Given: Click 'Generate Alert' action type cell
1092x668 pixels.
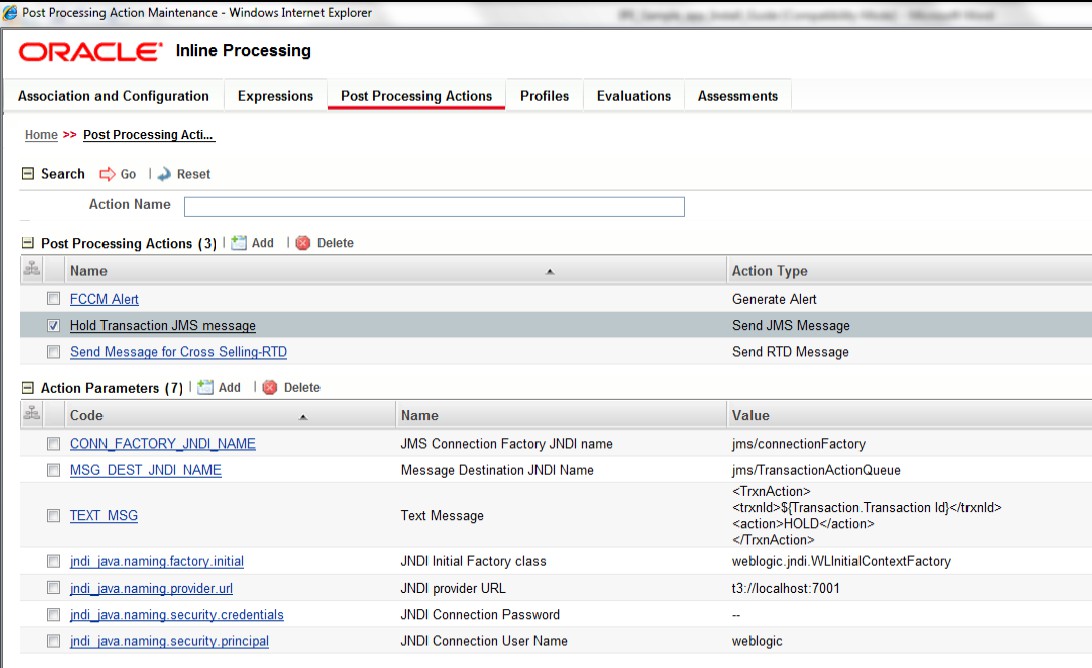Looking at the screenshot, I should (774, 299).
